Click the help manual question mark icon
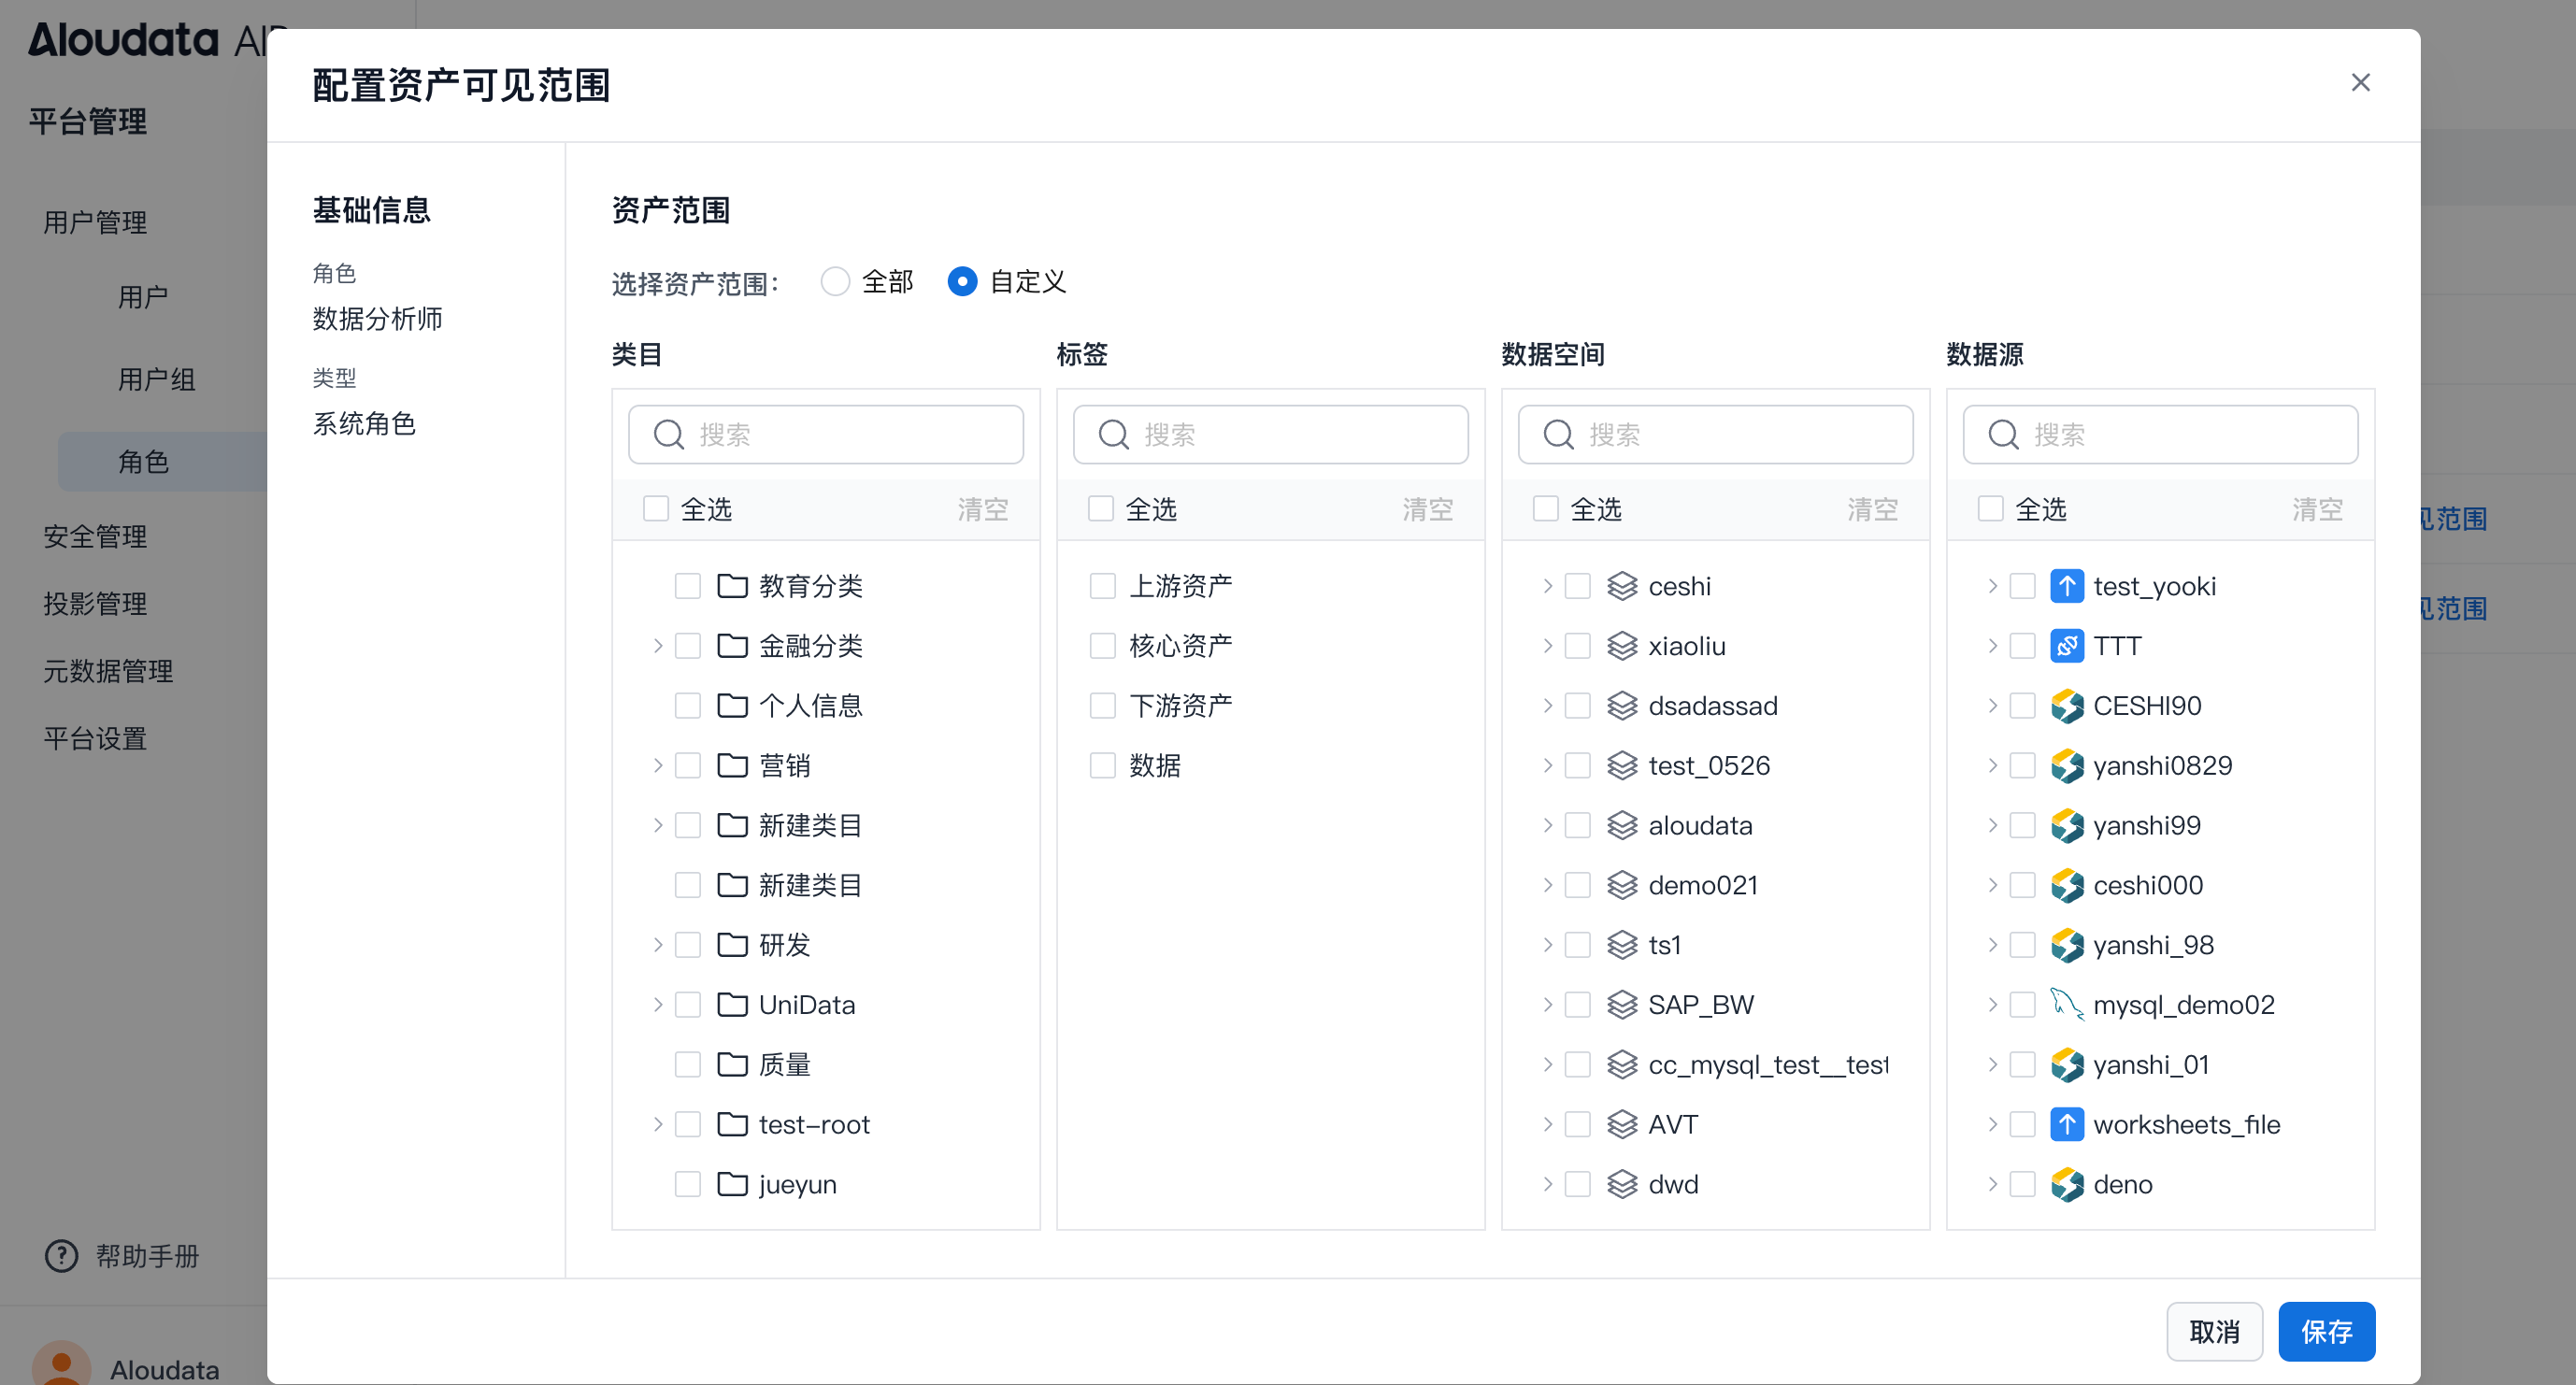The width and height of the screenshot is (2576, 1385). tap(61, 1256)
